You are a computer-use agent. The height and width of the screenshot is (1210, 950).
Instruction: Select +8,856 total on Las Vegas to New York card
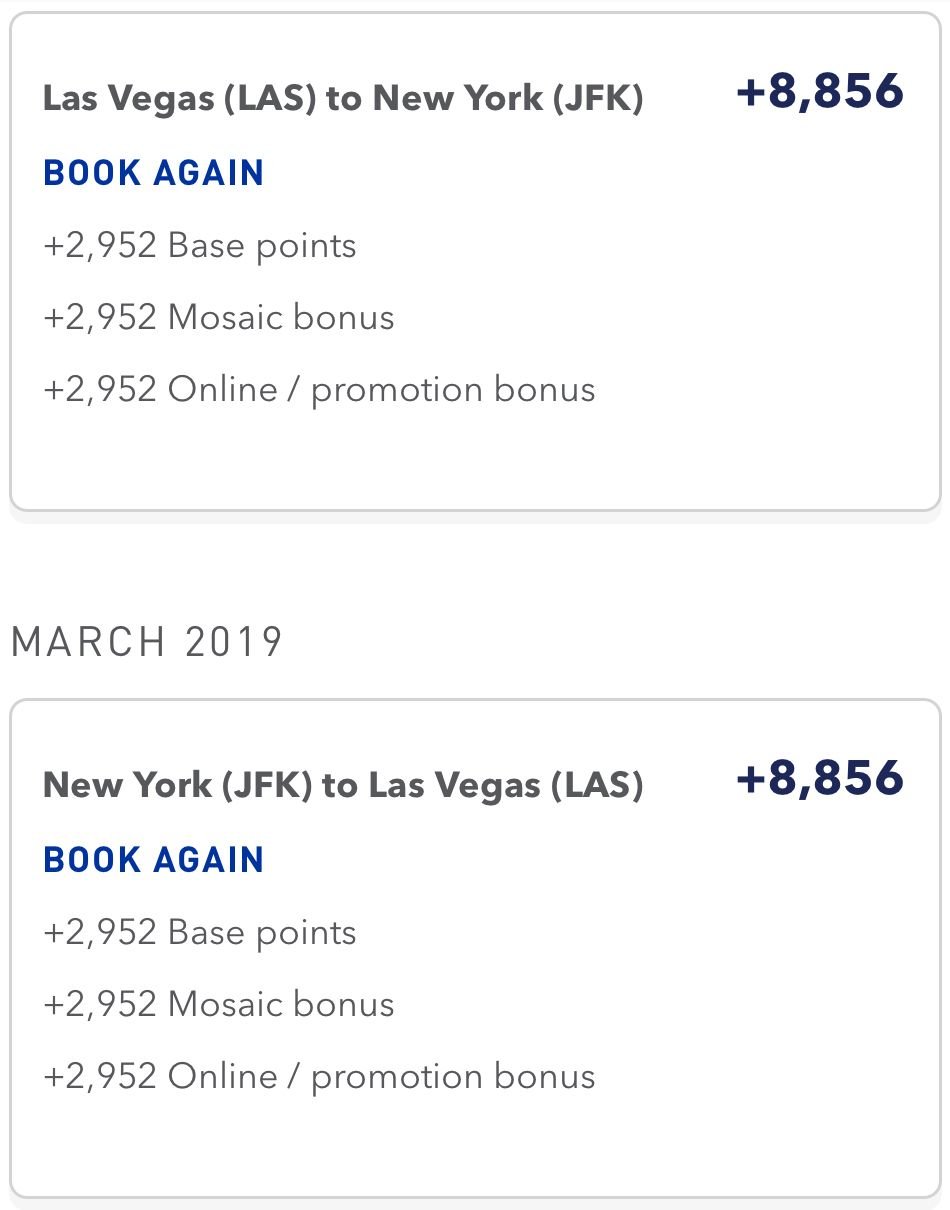(x=820, y=92)
